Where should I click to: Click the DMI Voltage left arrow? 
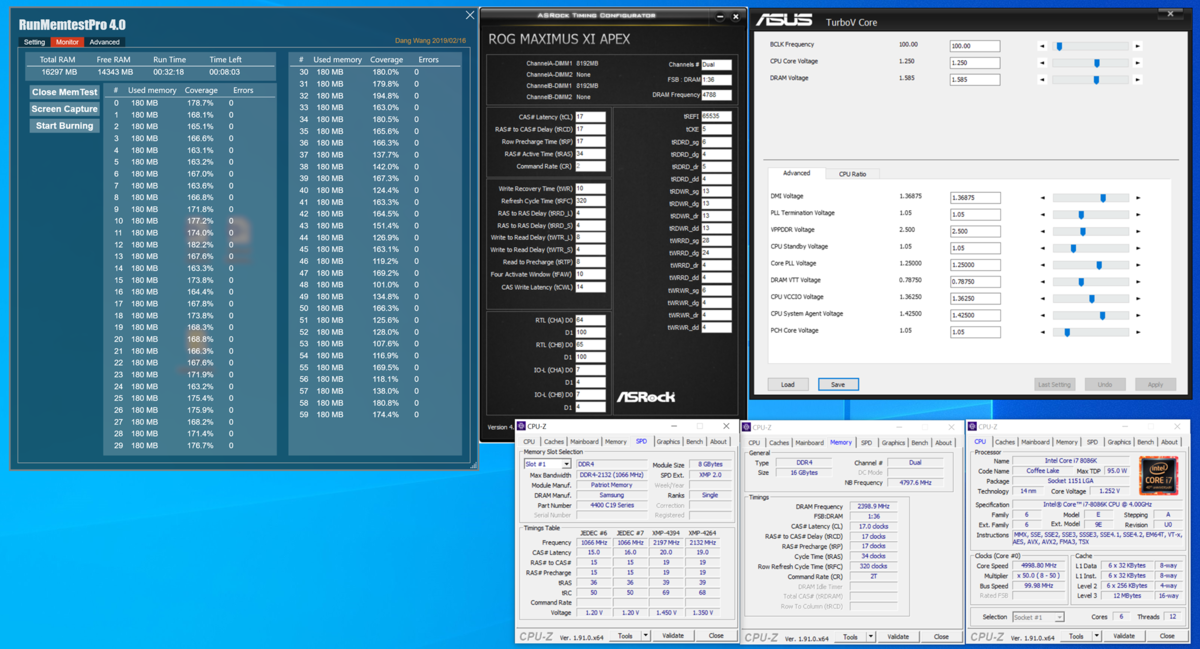point(1043,198)
